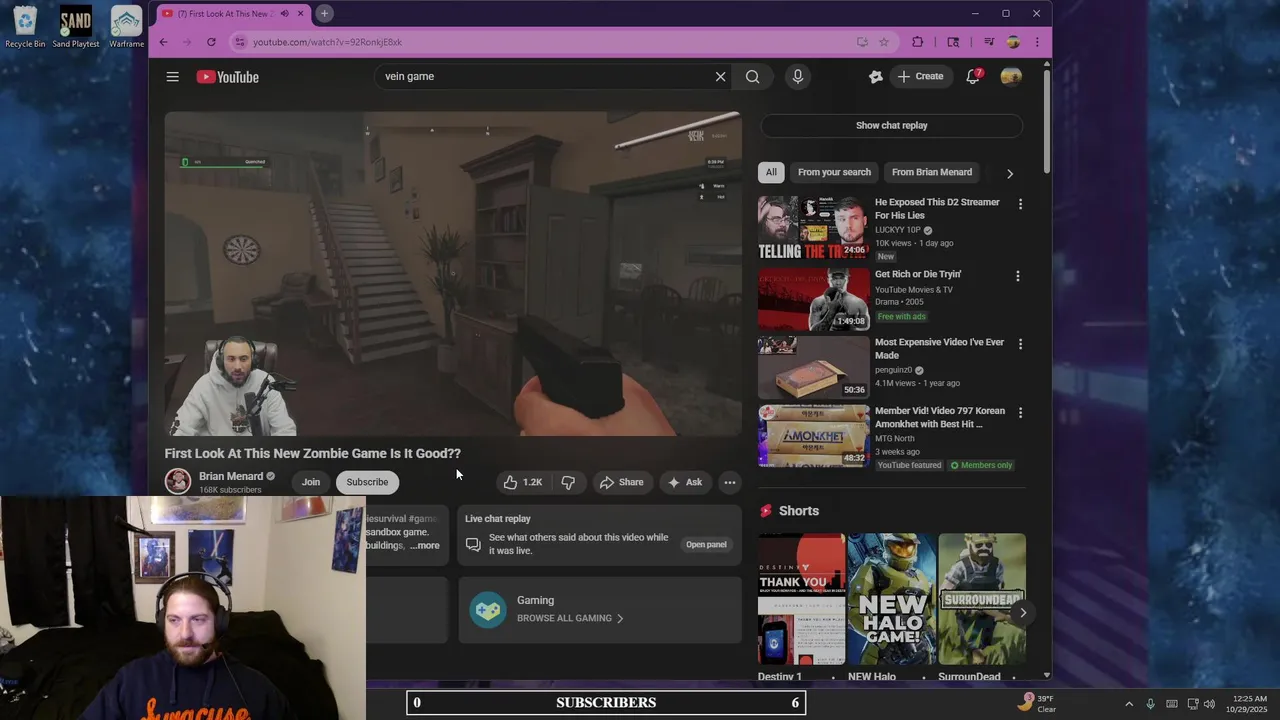Select the 'All' filter chip
The height and width of the screenshot is (720, 1280).
771,172
